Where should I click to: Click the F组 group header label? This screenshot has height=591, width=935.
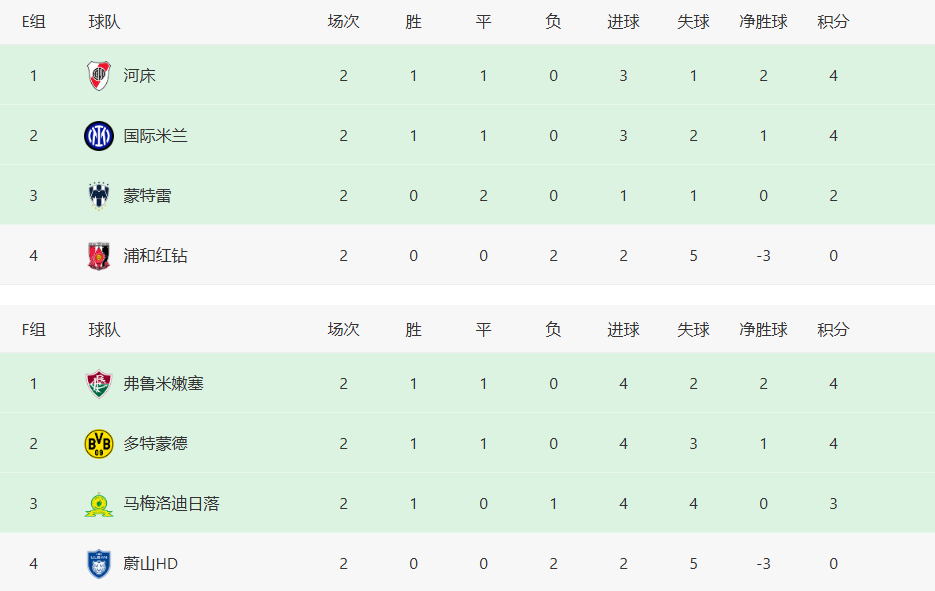pos(33,330)
